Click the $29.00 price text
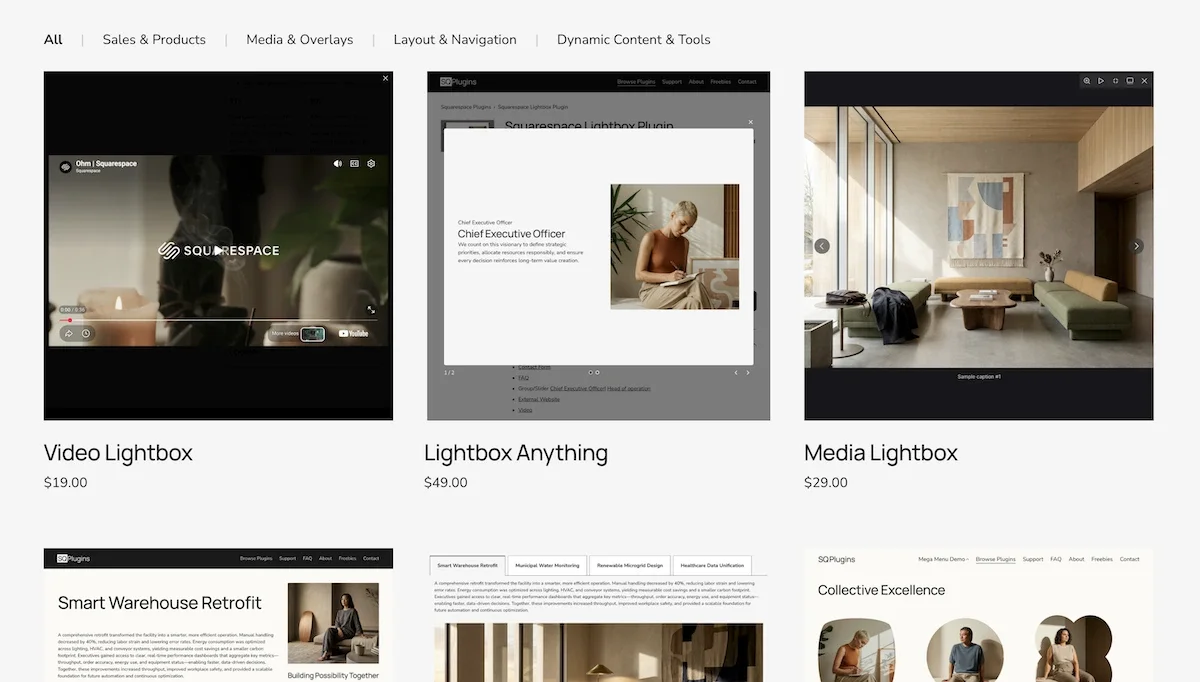1200x682 pixels. [826, 482]
